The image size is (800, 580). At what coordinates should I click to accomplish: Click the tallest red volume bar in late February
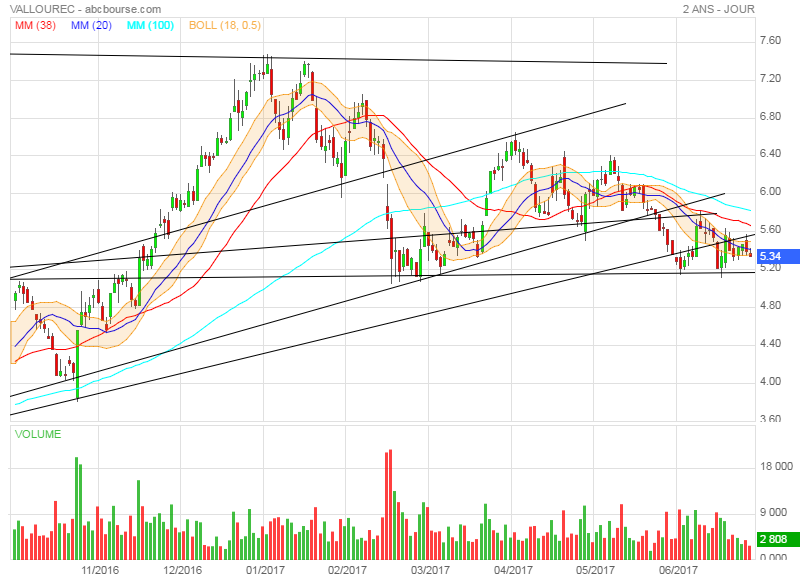(390, 505)
